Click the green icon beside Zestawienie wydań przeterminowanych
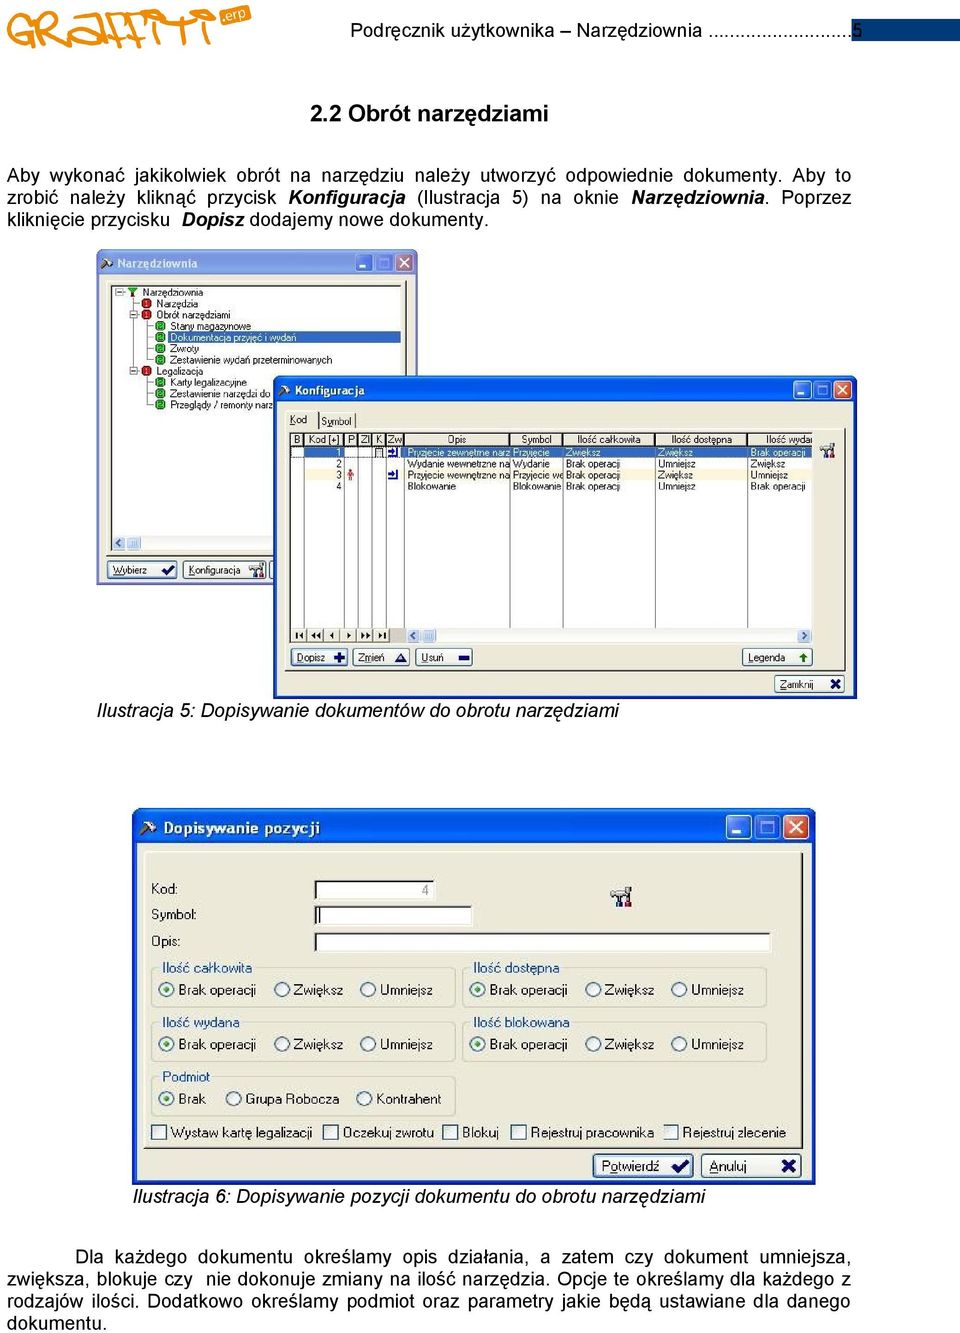This screenshot has width=960, height=1333. coord(160,360)
